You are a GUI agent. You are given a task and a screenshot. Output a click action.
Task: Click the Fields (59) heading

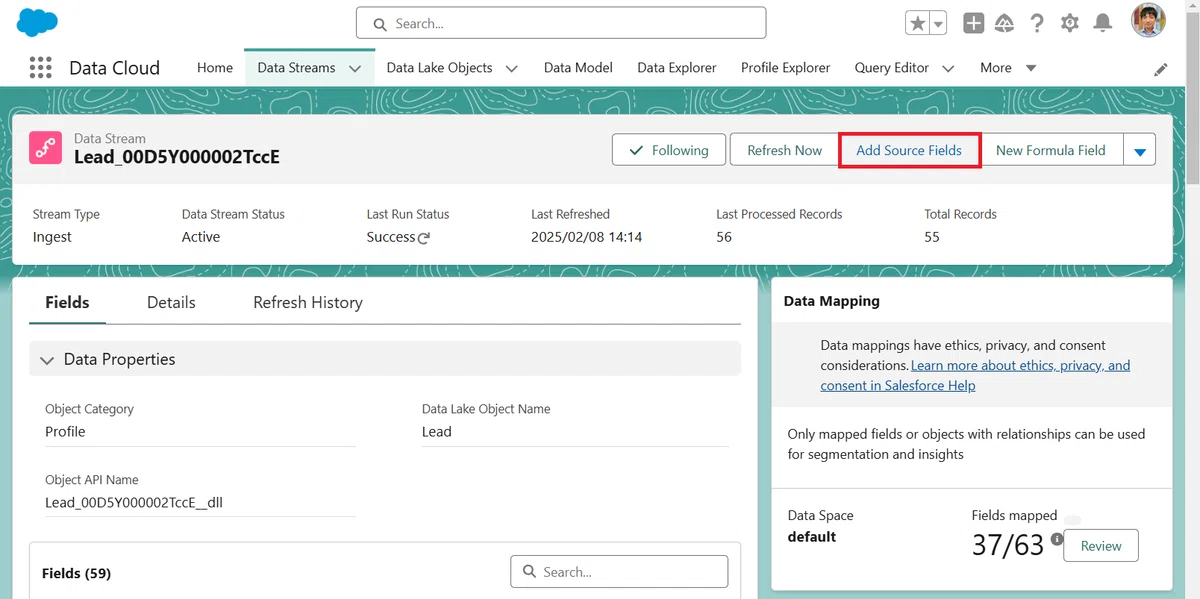tap(76, 573)
